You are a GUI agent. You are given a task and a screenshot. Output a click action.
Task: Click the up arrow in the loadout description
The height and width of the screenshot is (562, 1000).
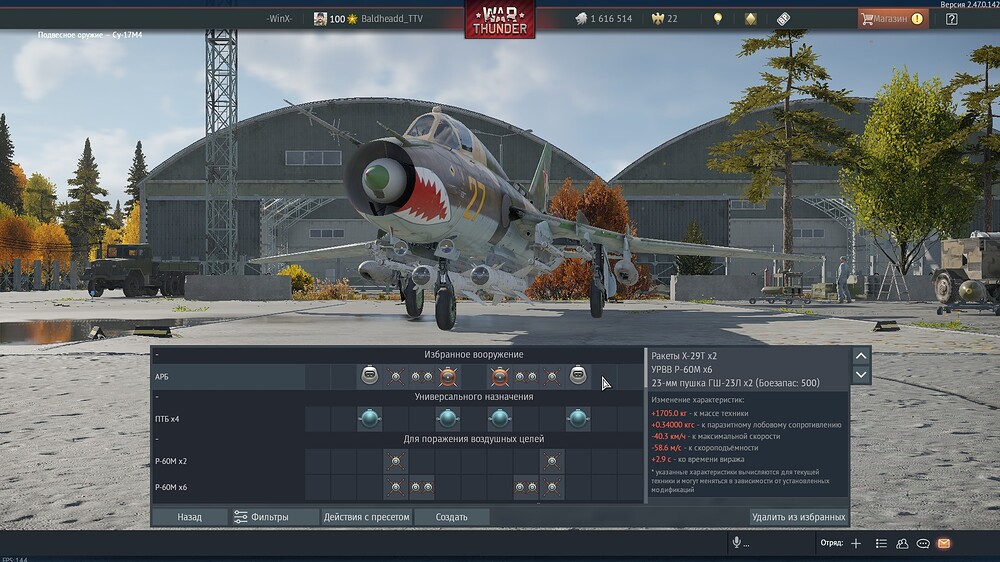tap(861, 355)
